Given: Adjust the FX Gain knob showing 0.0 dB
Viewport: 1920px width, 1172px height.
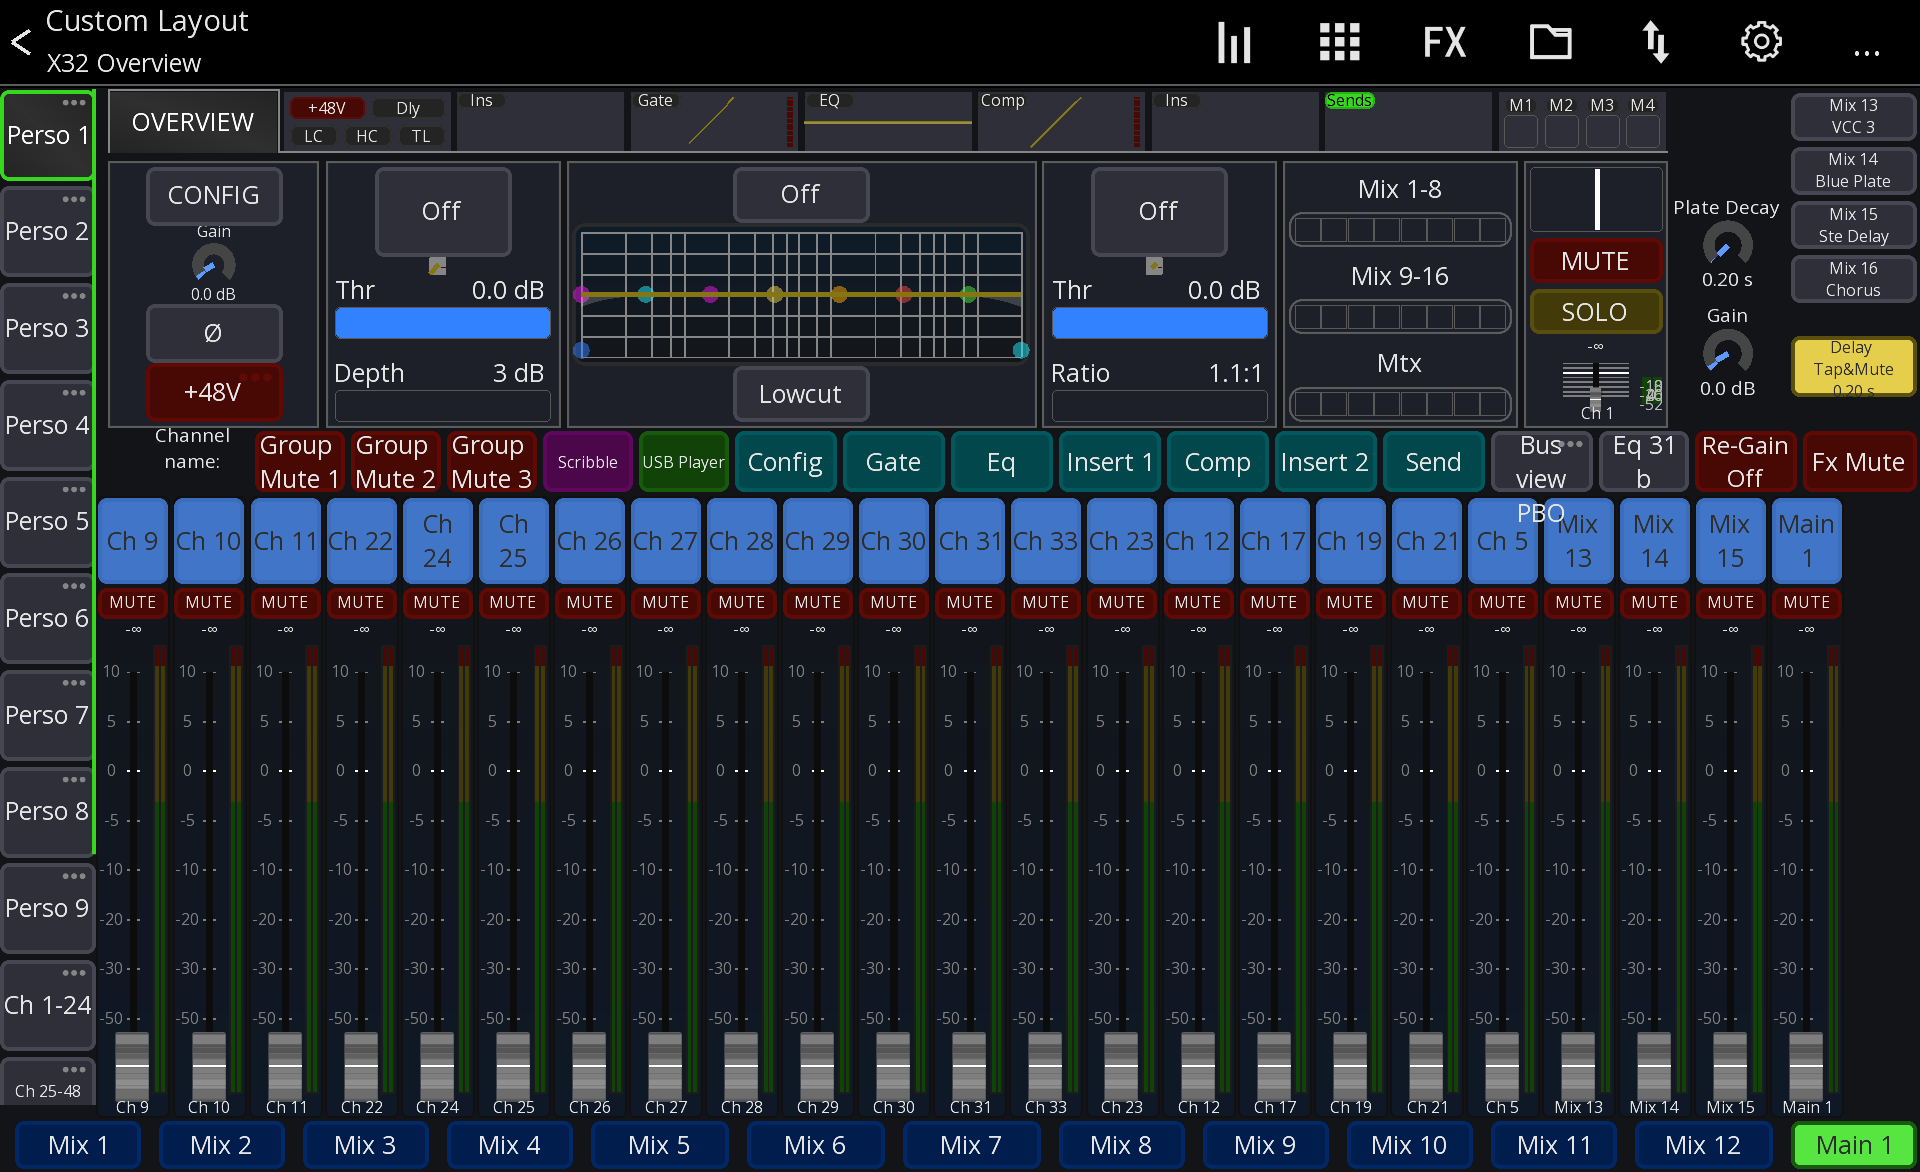Looking at the screenshot, I should 1727,353.
